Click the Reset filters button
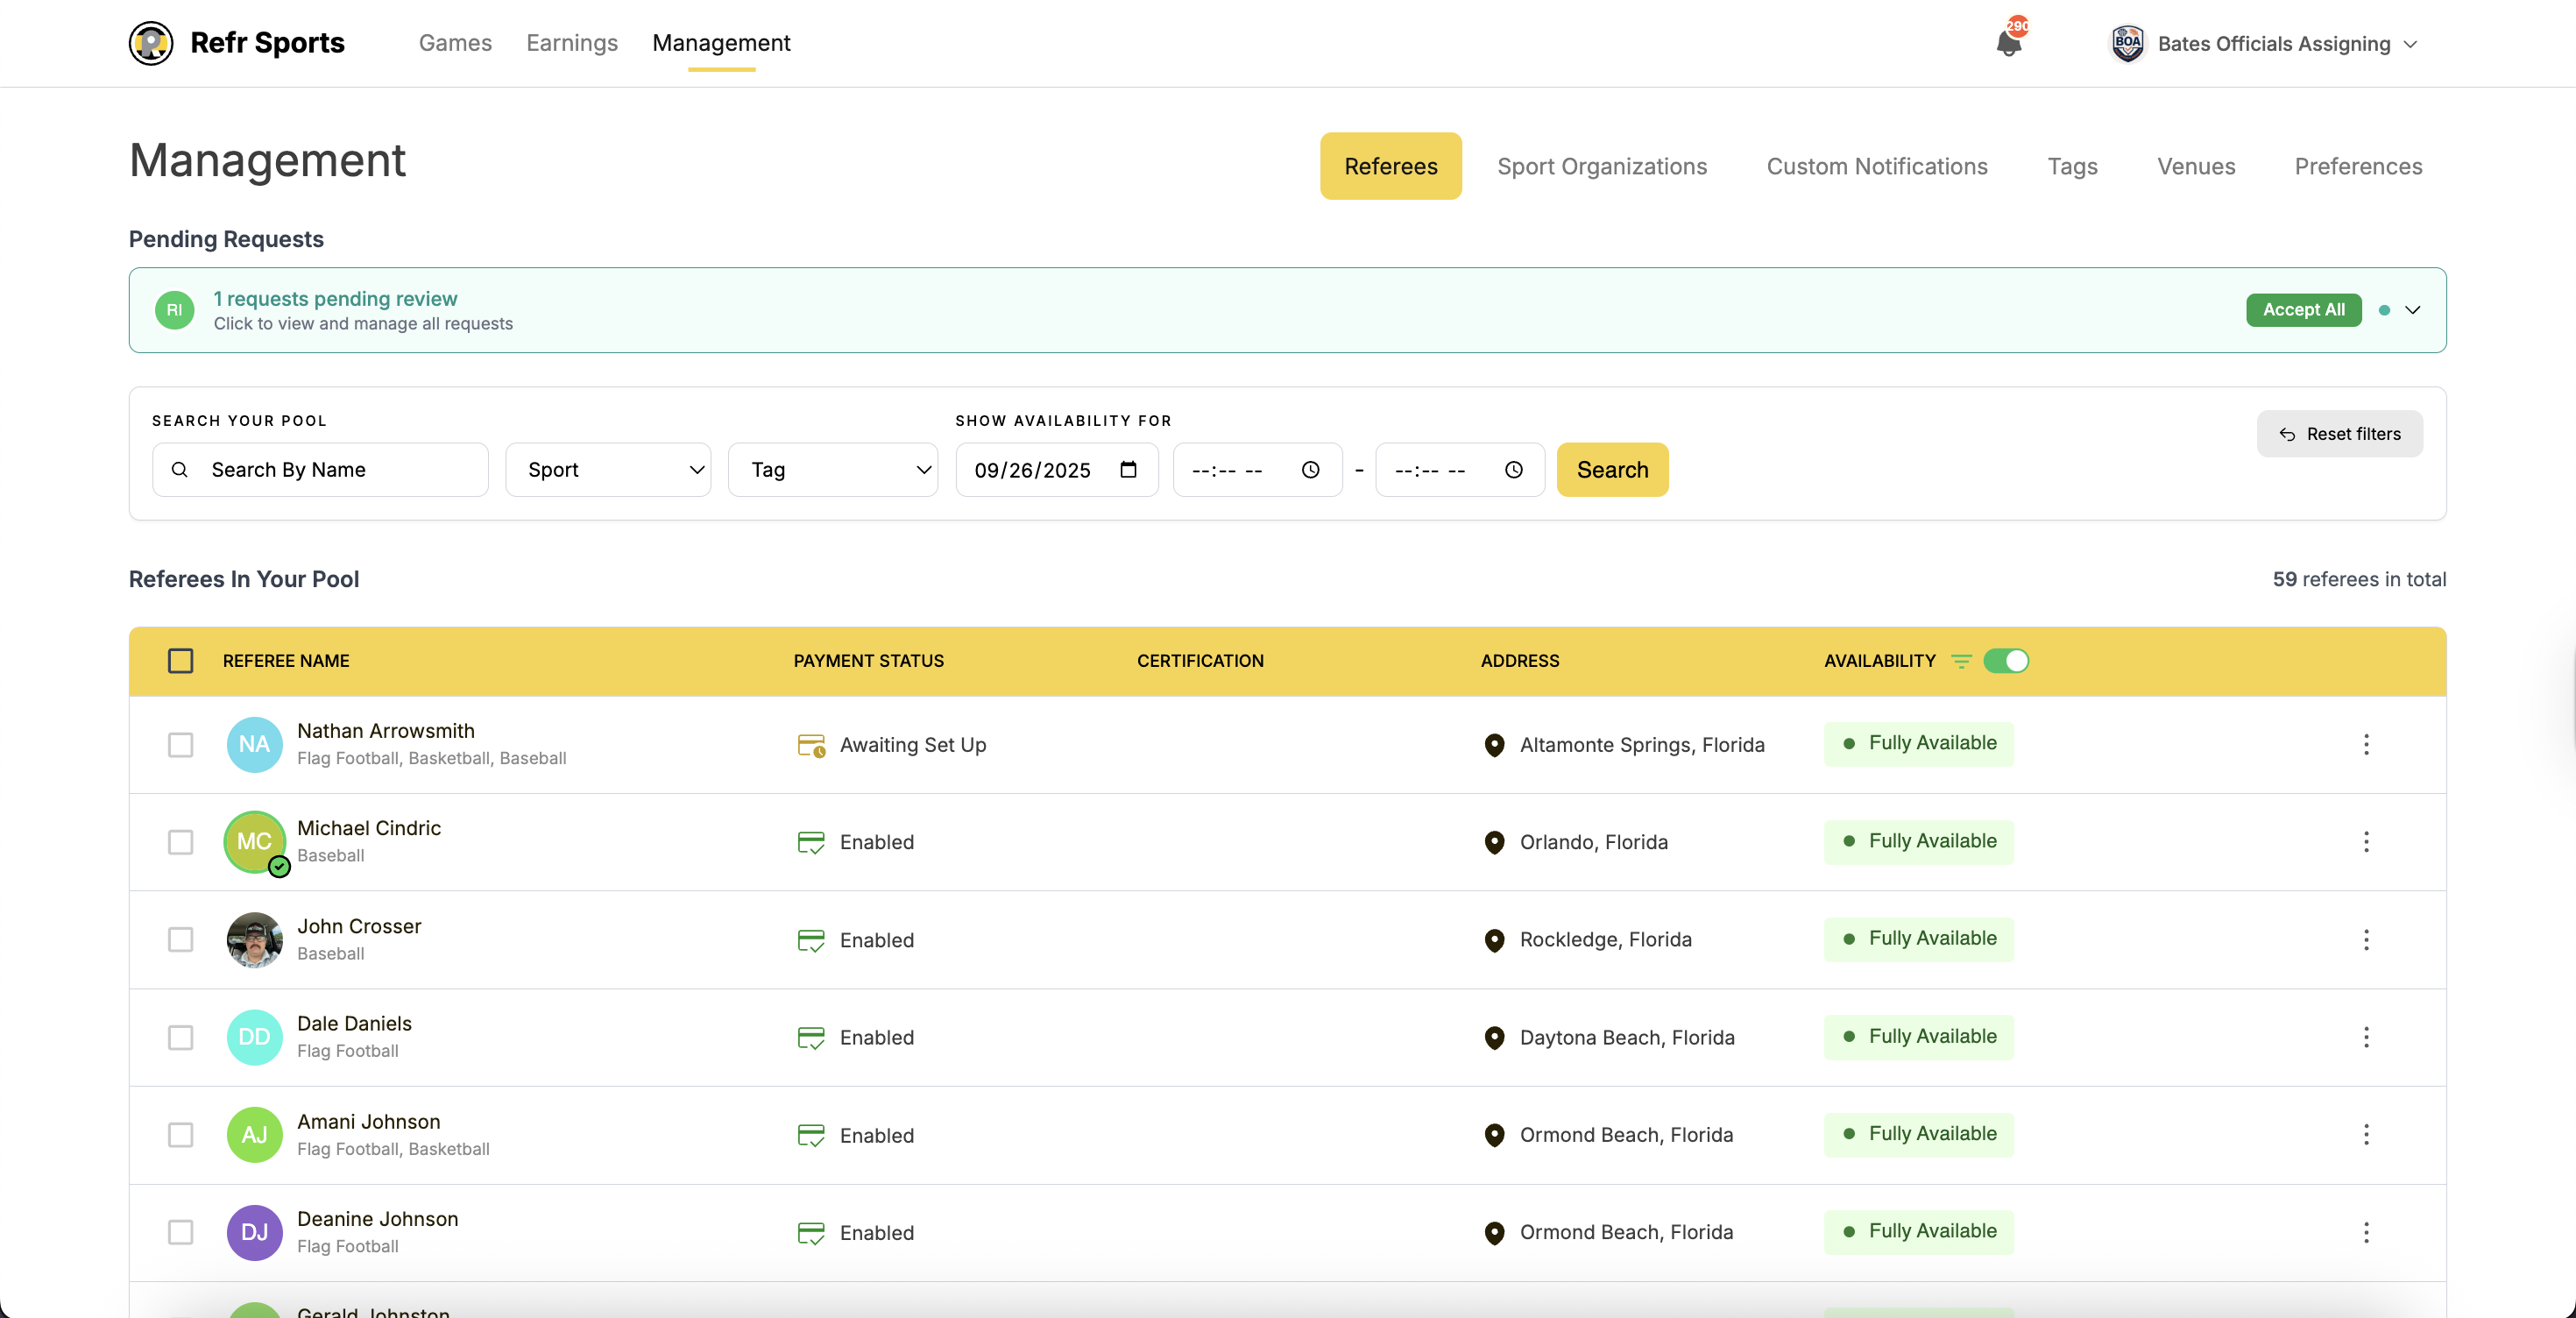The height and width of the screenshot is (1318, 2576). click(x=2339, y=434)
